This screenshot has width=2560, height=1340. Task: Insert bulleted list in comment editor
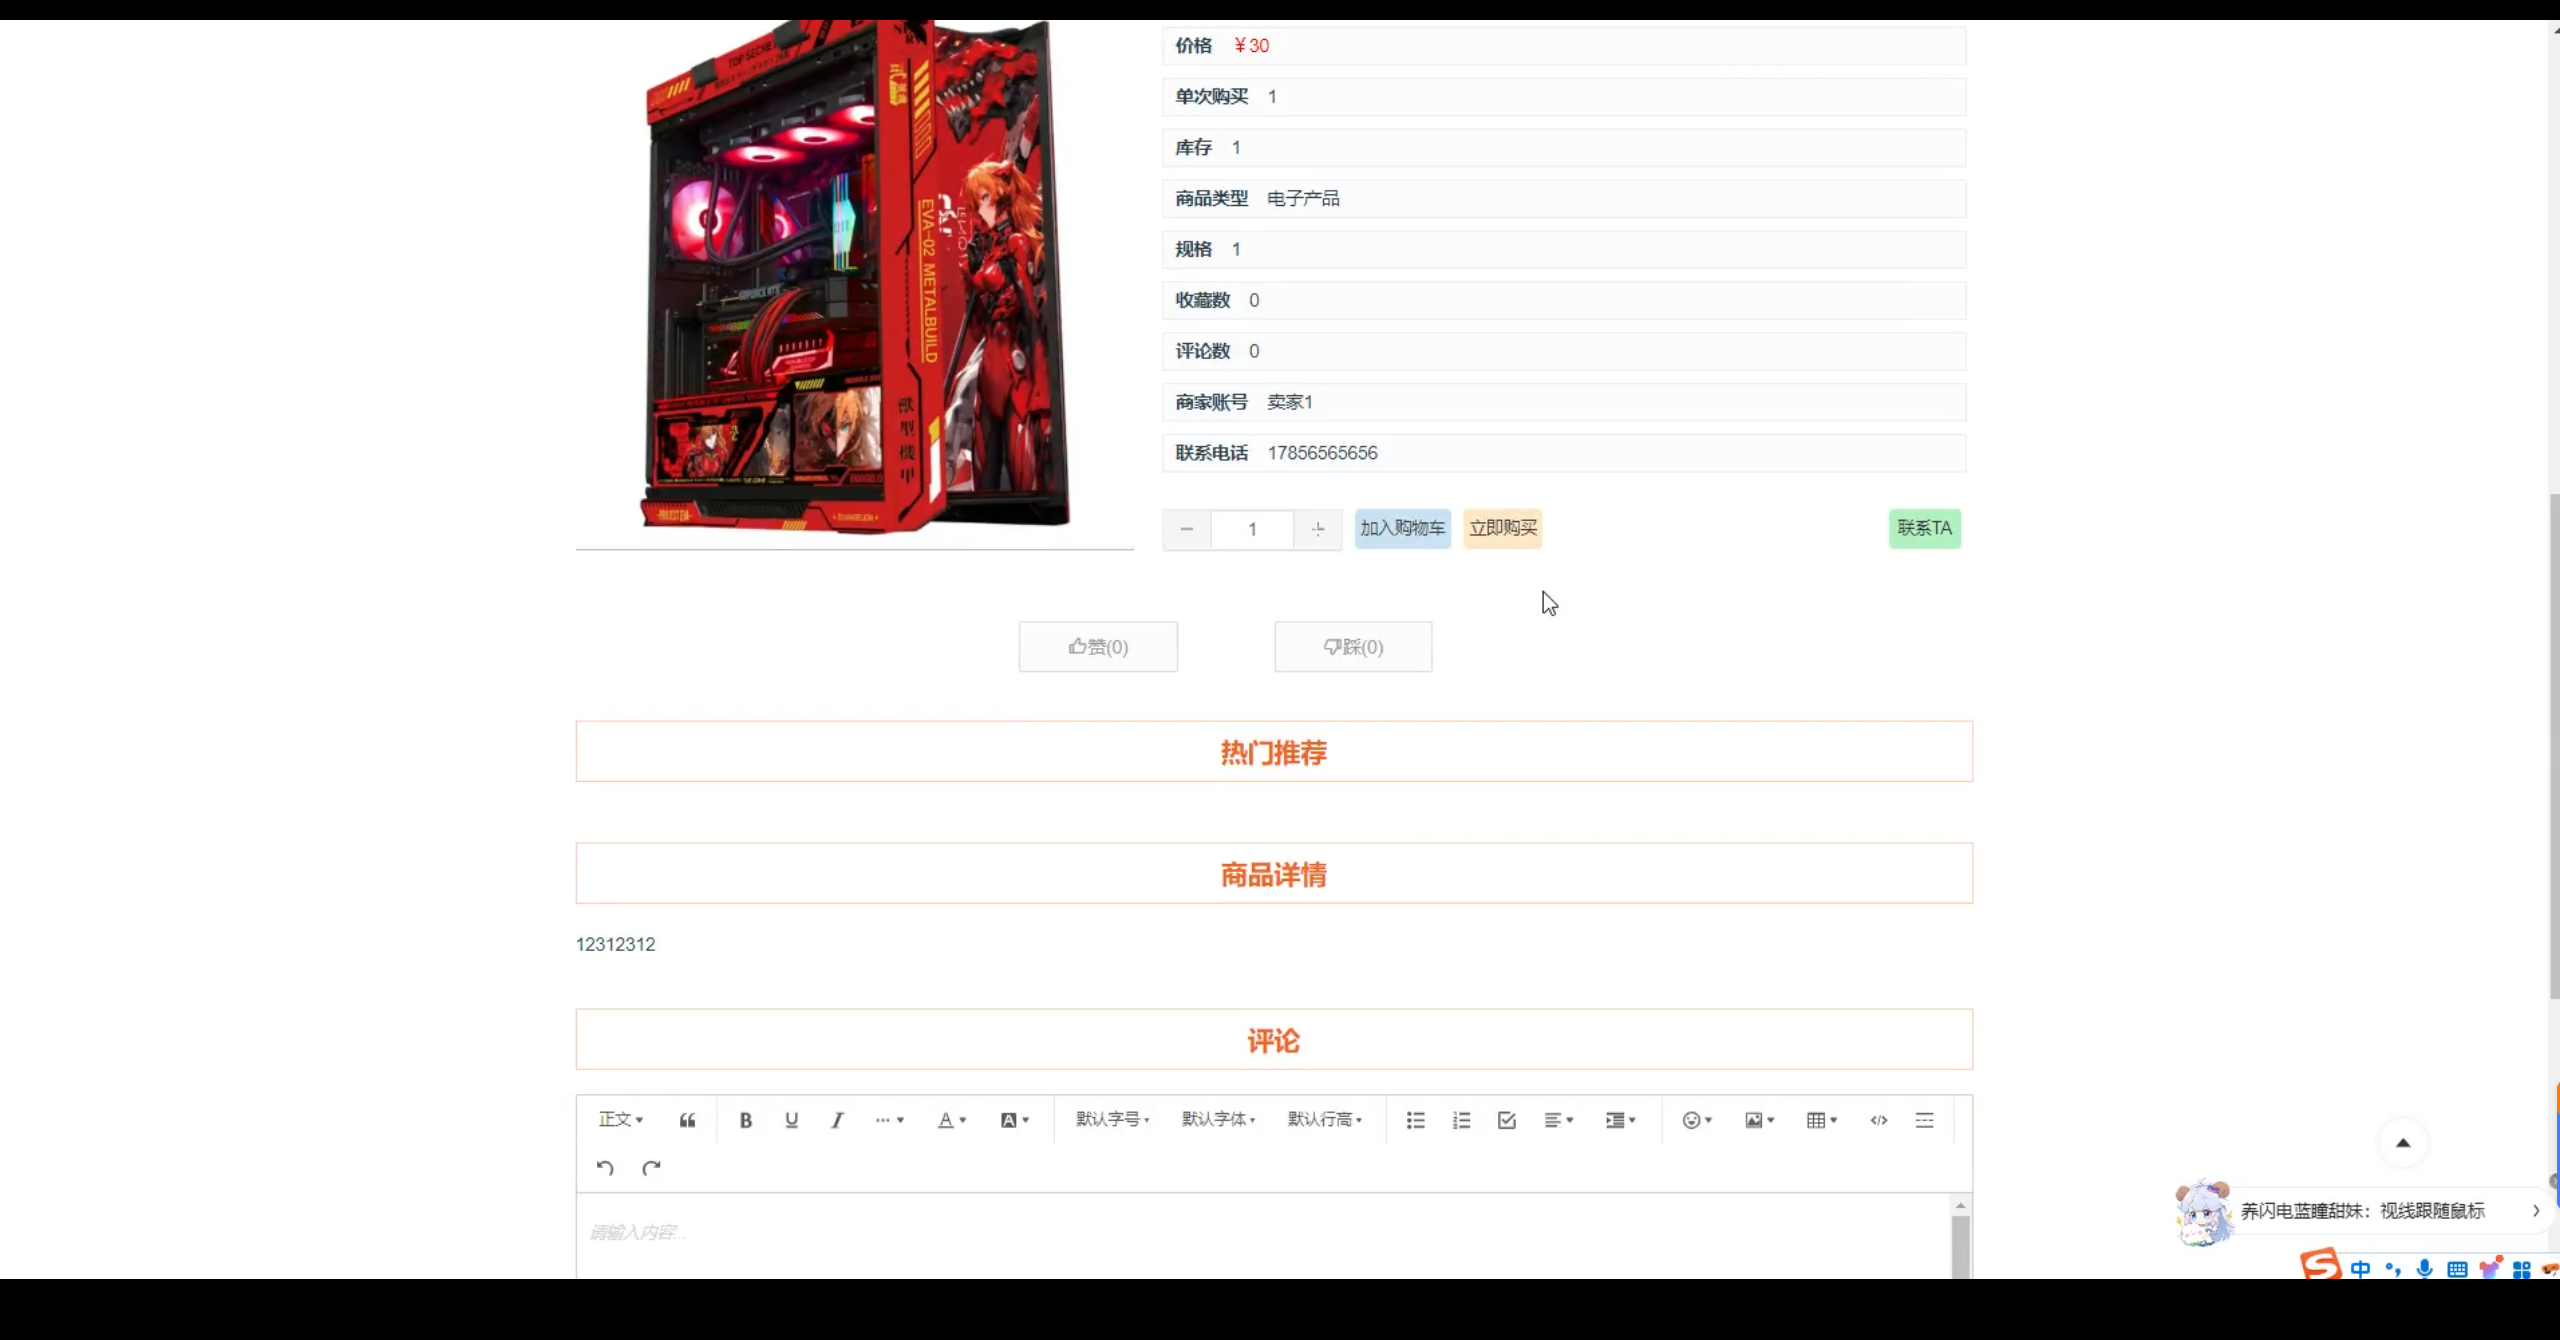point(1415,1120)
